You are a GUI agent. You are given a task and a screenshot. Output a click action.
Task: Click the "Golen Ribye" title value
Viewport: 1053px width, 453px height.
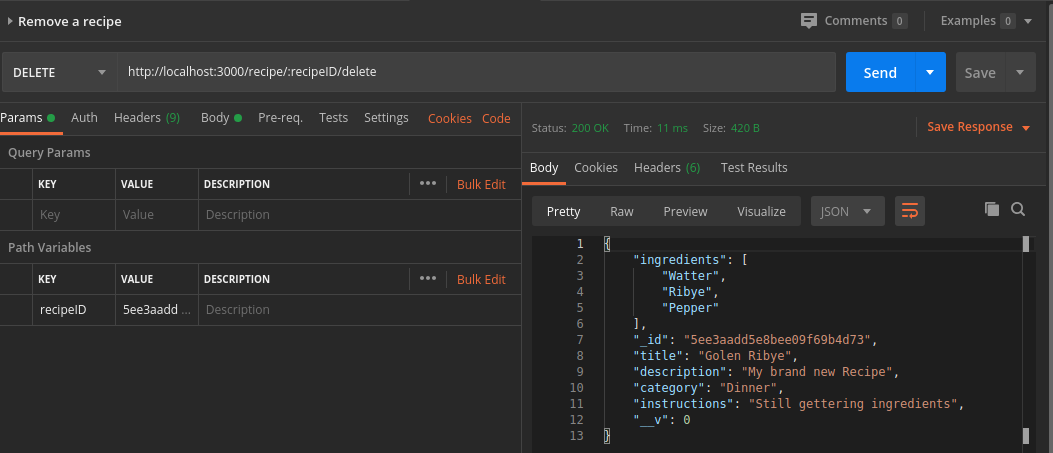[x=747, y=356]
